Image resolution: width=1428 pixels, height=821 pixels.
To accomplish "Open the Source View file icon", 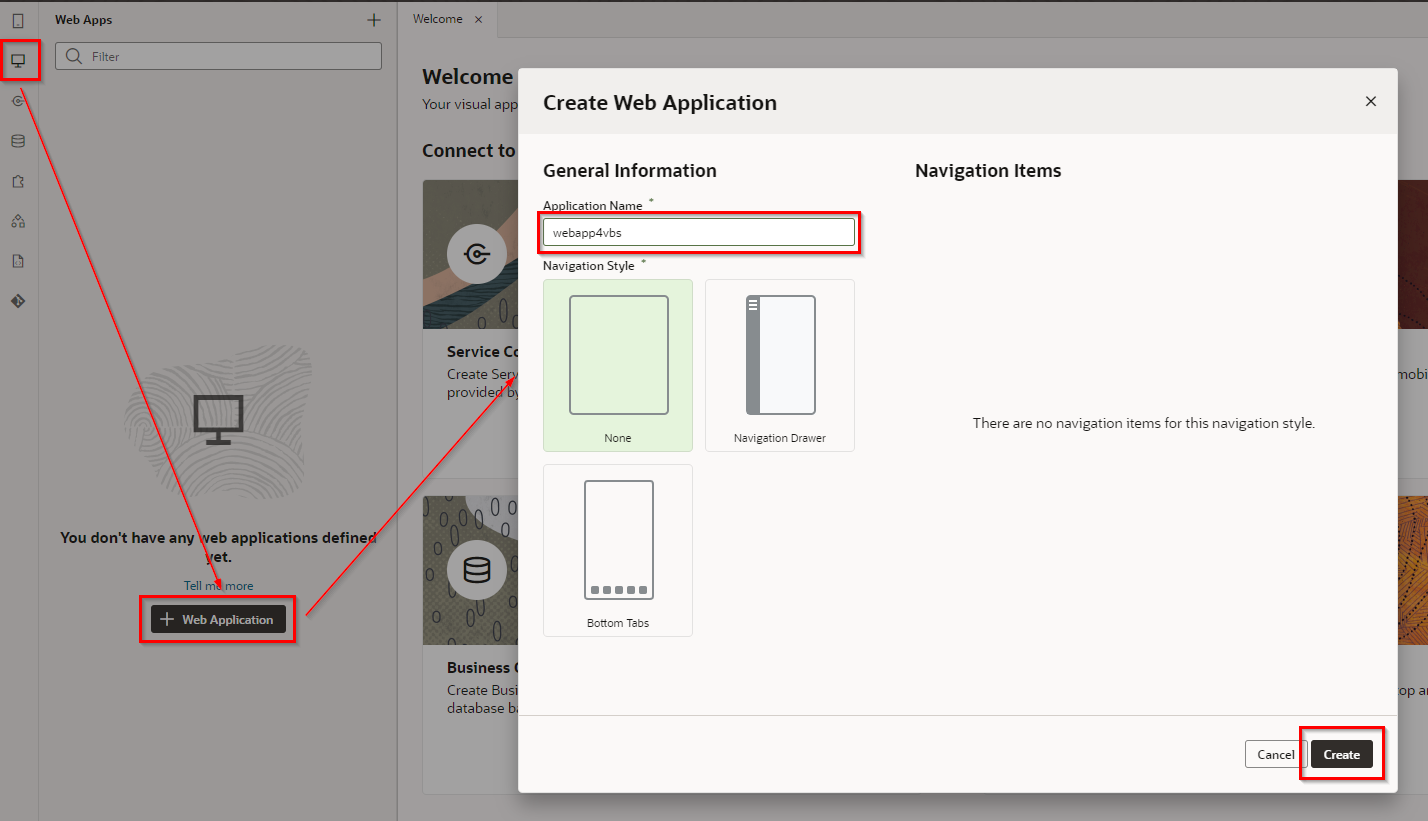I will coord(18,261).
